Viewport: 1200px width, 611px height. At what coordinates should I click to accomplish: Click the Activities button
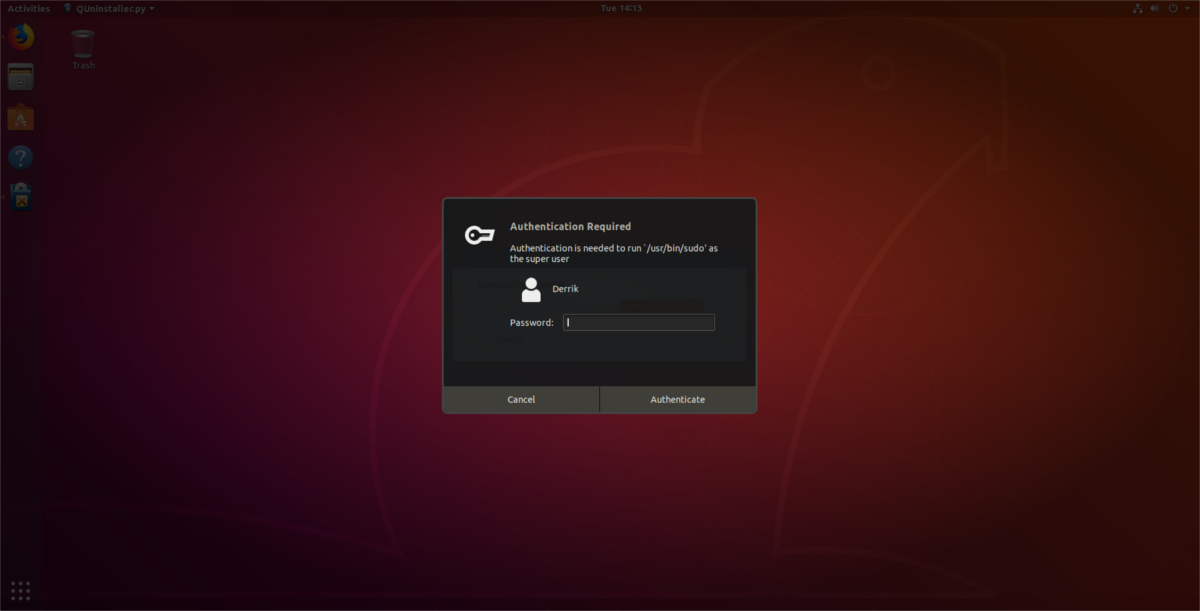point(28,8)
